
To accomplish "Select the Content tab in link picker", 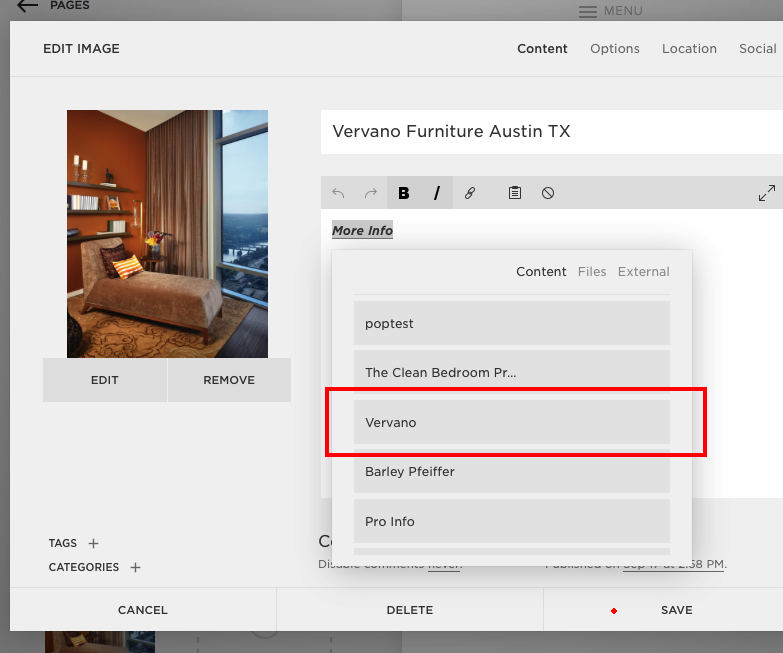I will [x=541, y=272].
